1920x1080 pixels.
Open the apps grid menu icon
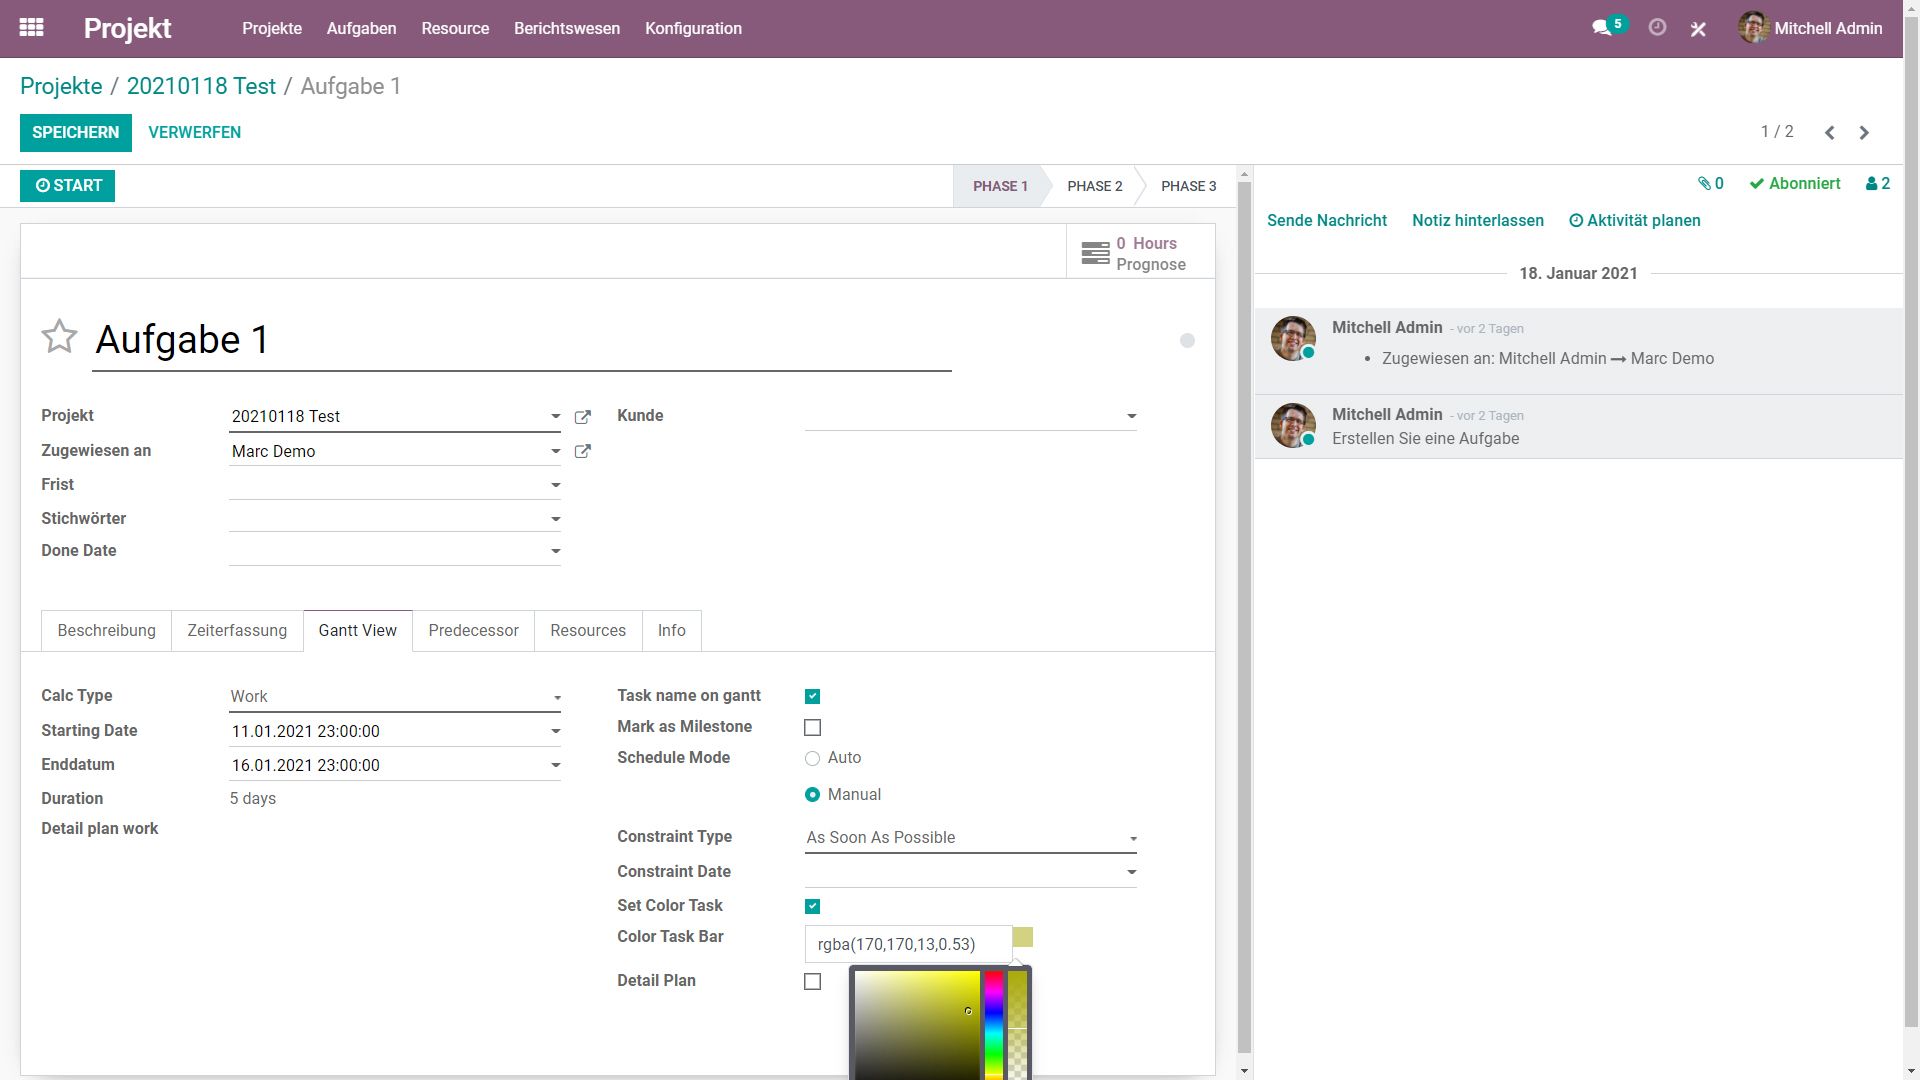[31, 28]
